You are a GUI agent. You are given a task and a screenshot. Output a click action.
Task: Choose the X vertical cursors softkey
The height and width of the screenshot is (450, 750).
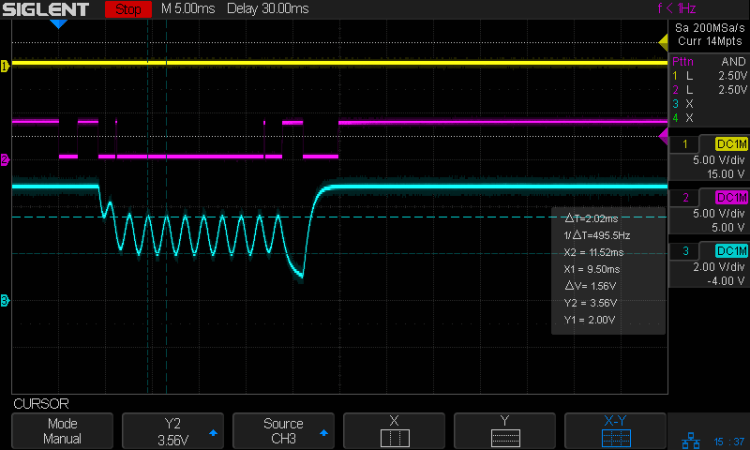tap(394, 431)
